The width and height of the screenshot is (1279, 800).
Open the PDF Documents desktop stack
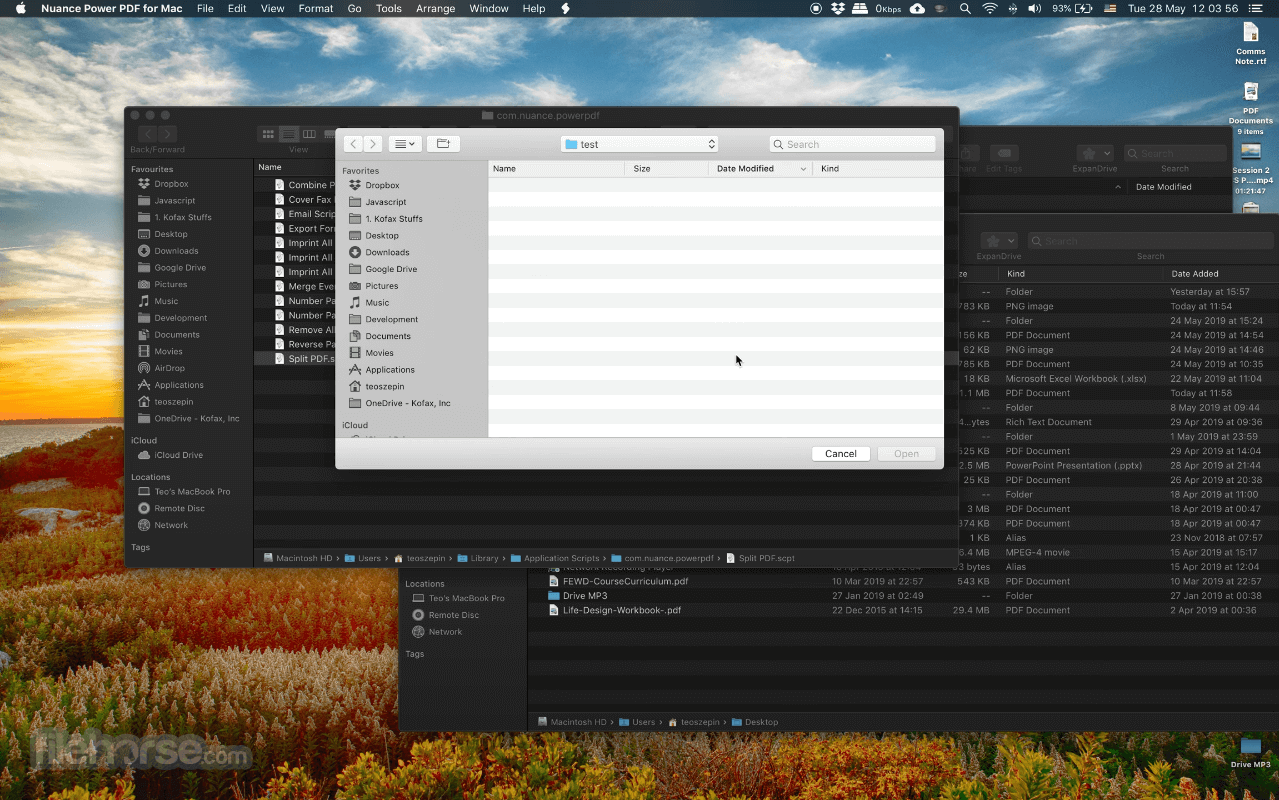click(x=1250, y=108)
